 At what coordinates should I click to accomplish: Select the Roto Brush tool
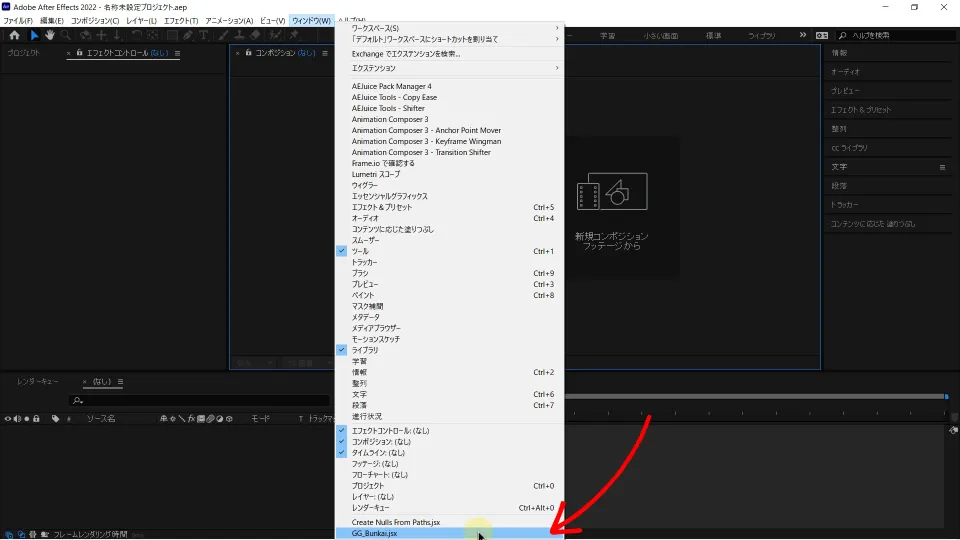(x=275, y=36)
